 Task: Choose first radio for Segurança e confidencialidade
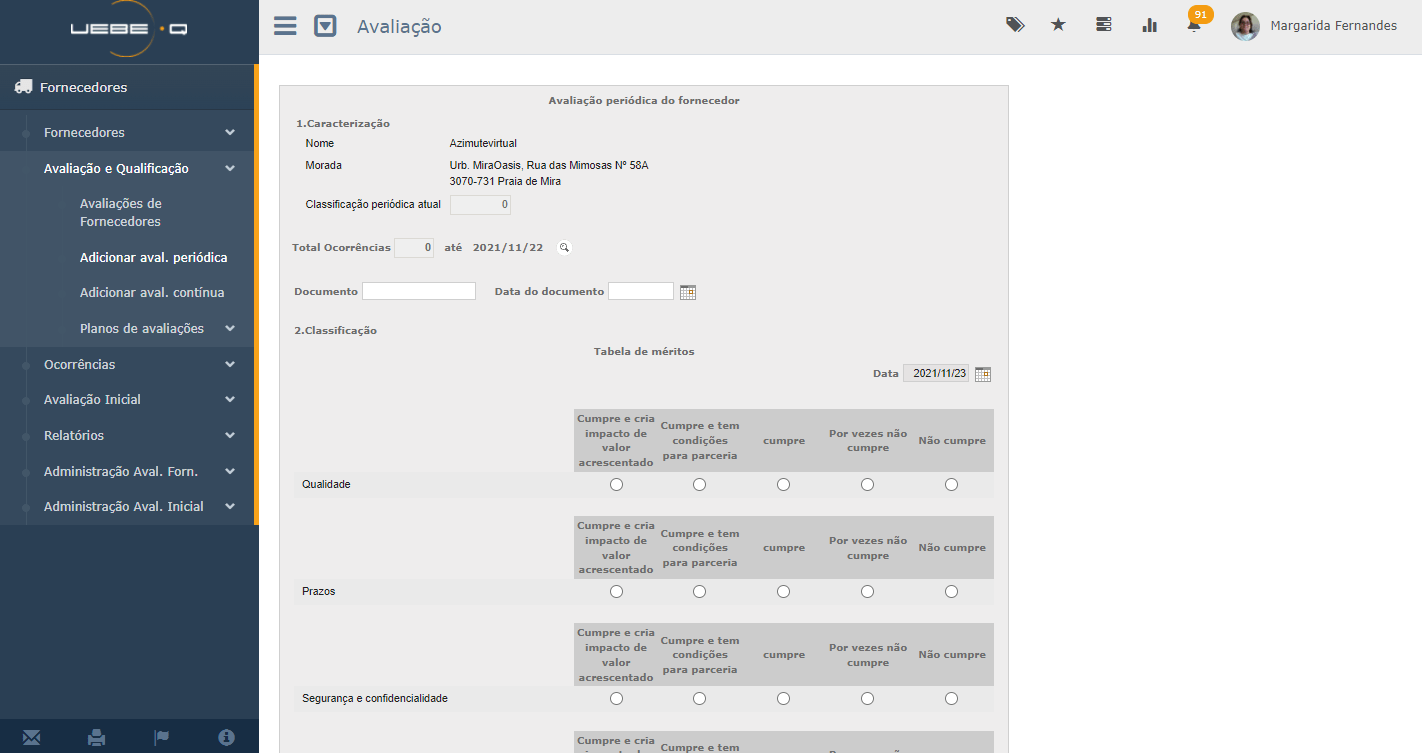coord(616,699)
